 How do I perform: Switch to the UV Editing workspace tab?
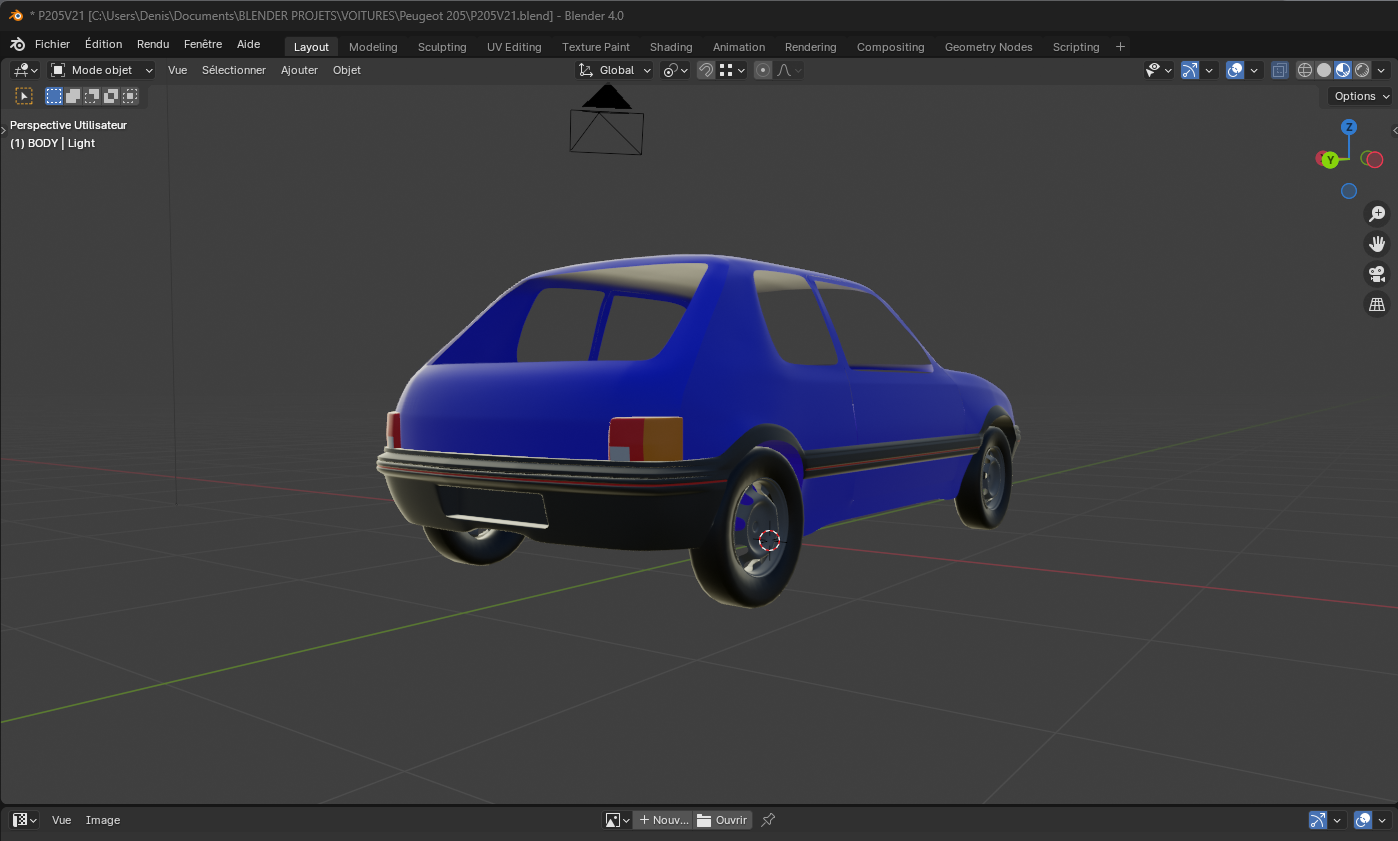tap(514, 47)
